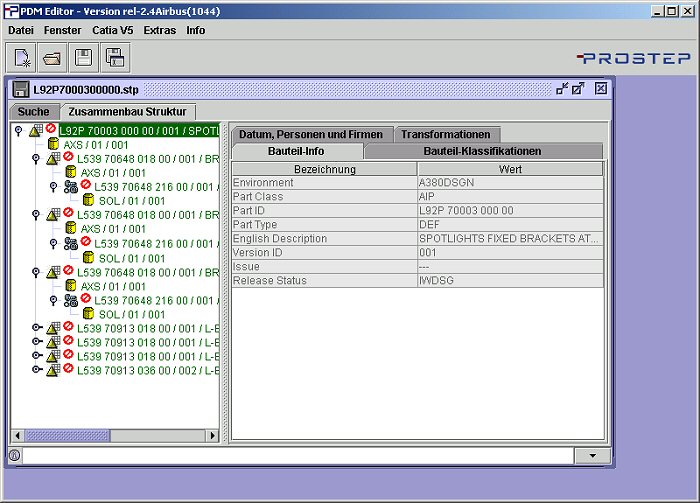Click into the bottom message text field
The image size is (700, 503).
pyautogui.click(x=298, y=456)
